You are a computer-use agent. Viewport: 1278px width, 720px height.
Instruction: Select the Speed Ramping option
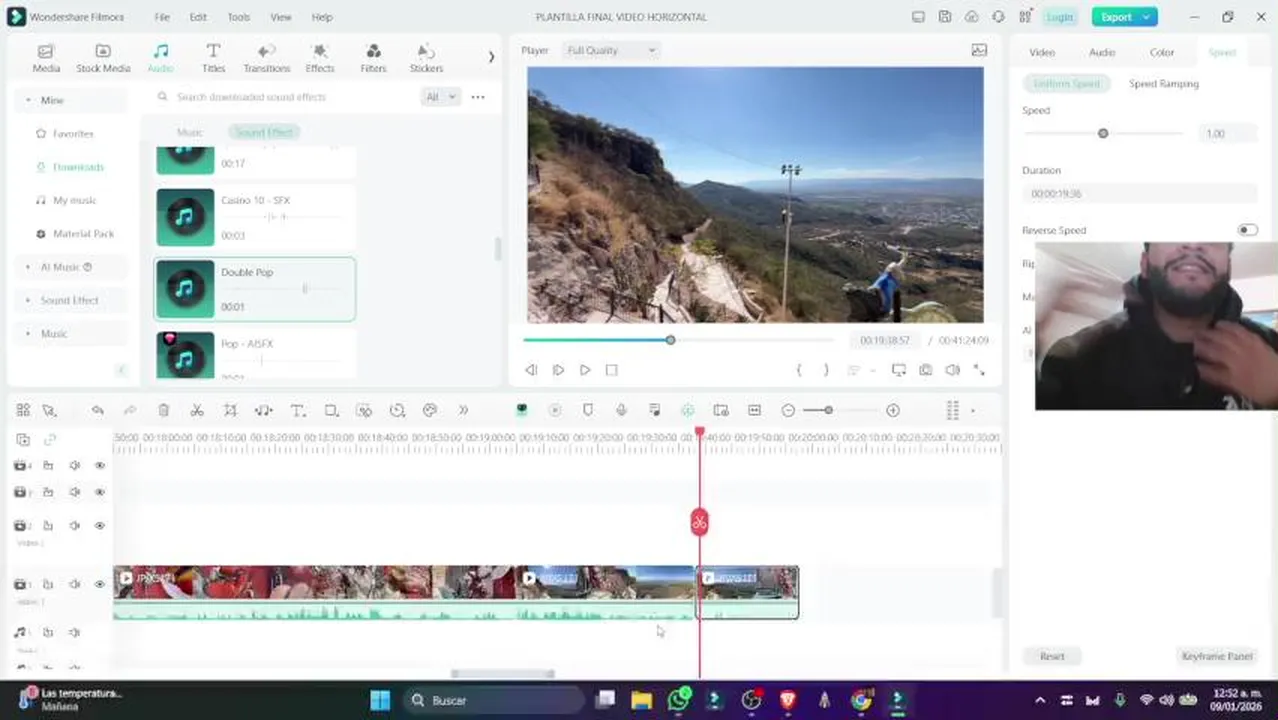tap(1164, 84)
